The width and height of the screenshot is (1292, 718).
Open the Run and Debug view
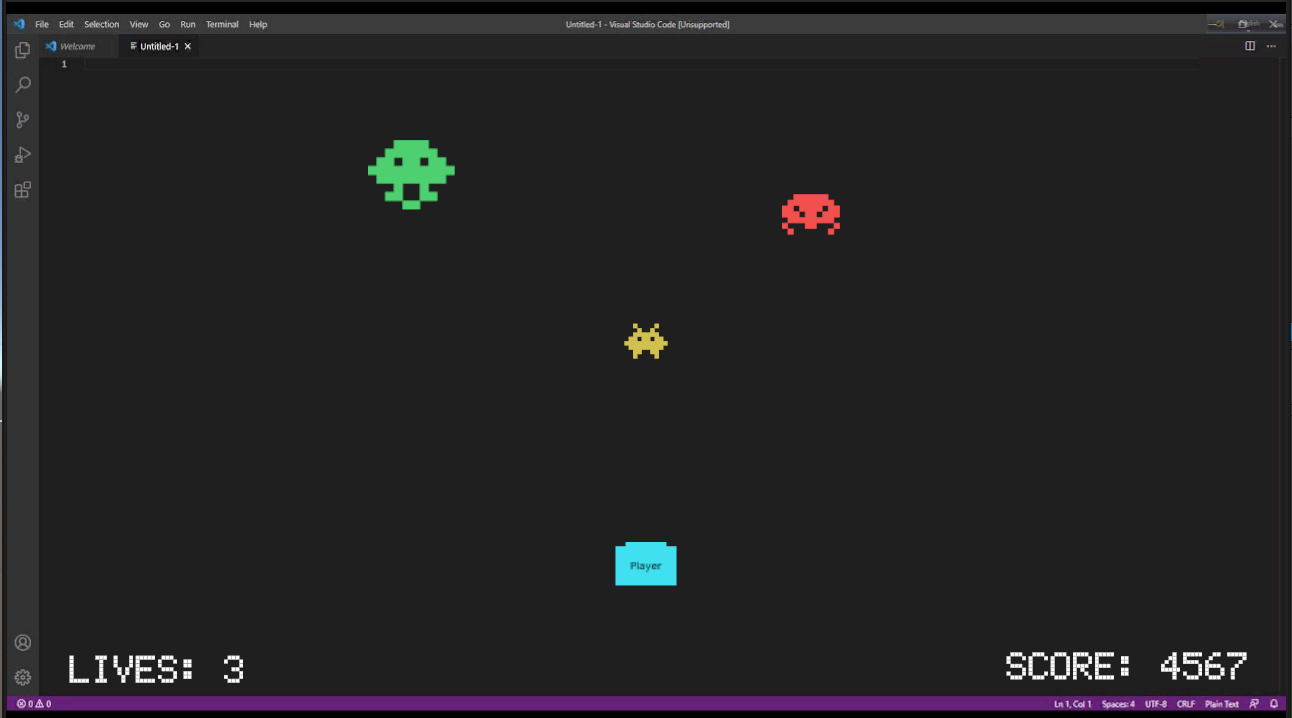tap(22, 155)
